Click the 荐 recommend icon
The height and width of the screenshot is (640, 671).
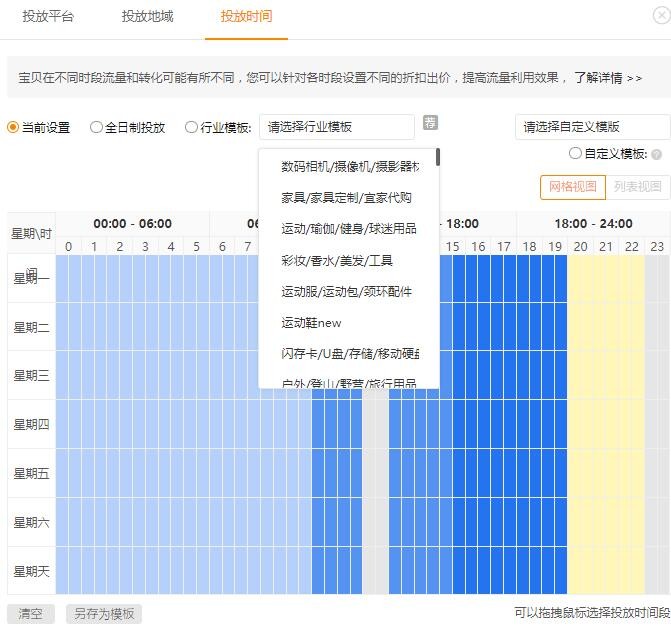(x=430, y=122)
